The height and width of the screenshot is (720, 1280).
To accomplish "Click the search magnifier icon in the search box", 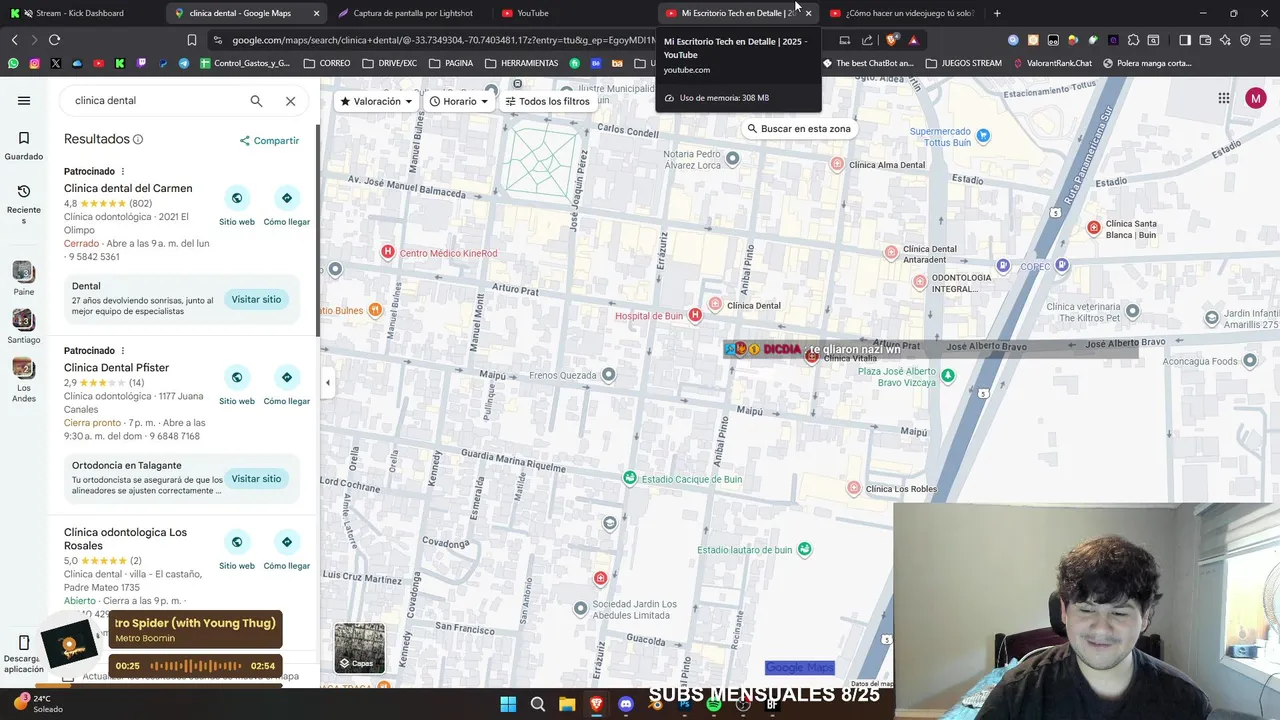I will pyautogui.click(x=256, y=101).
